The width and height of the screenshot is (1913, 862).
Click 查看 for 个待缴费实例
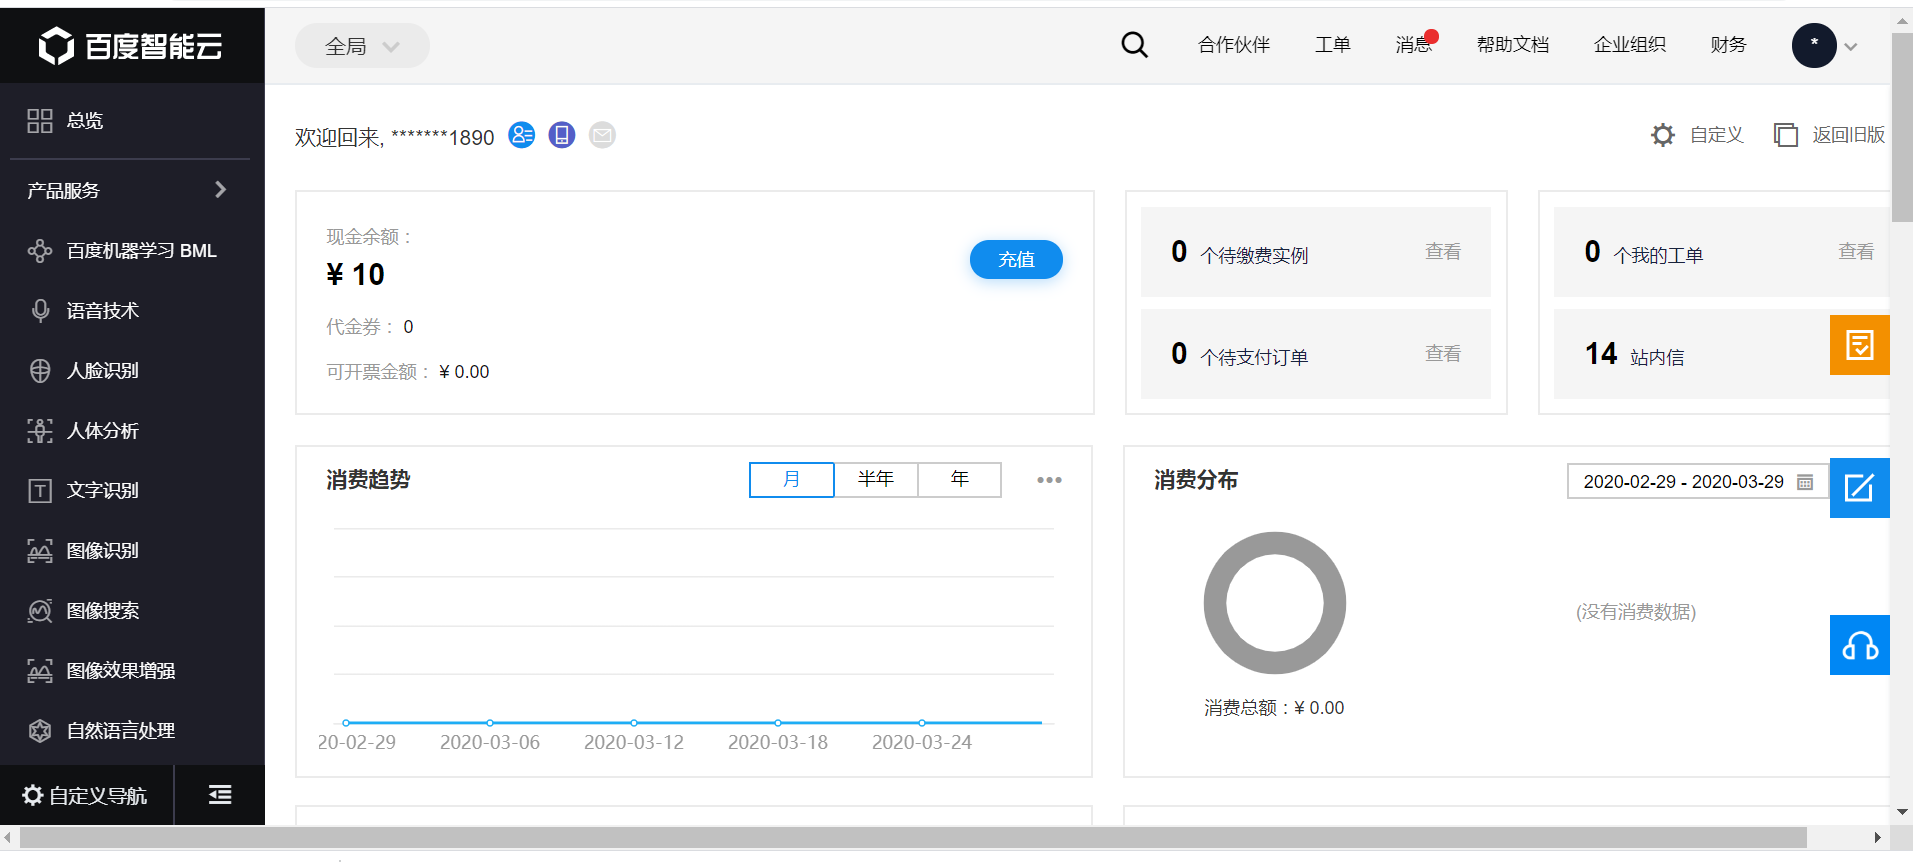(1443, 252)
